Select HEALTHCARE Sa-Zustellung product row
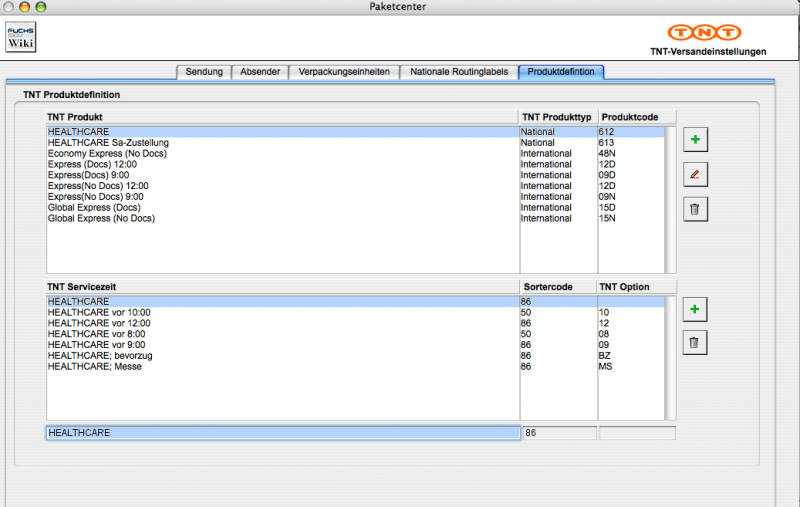This screenshot has height=507, width=800. 108,143
